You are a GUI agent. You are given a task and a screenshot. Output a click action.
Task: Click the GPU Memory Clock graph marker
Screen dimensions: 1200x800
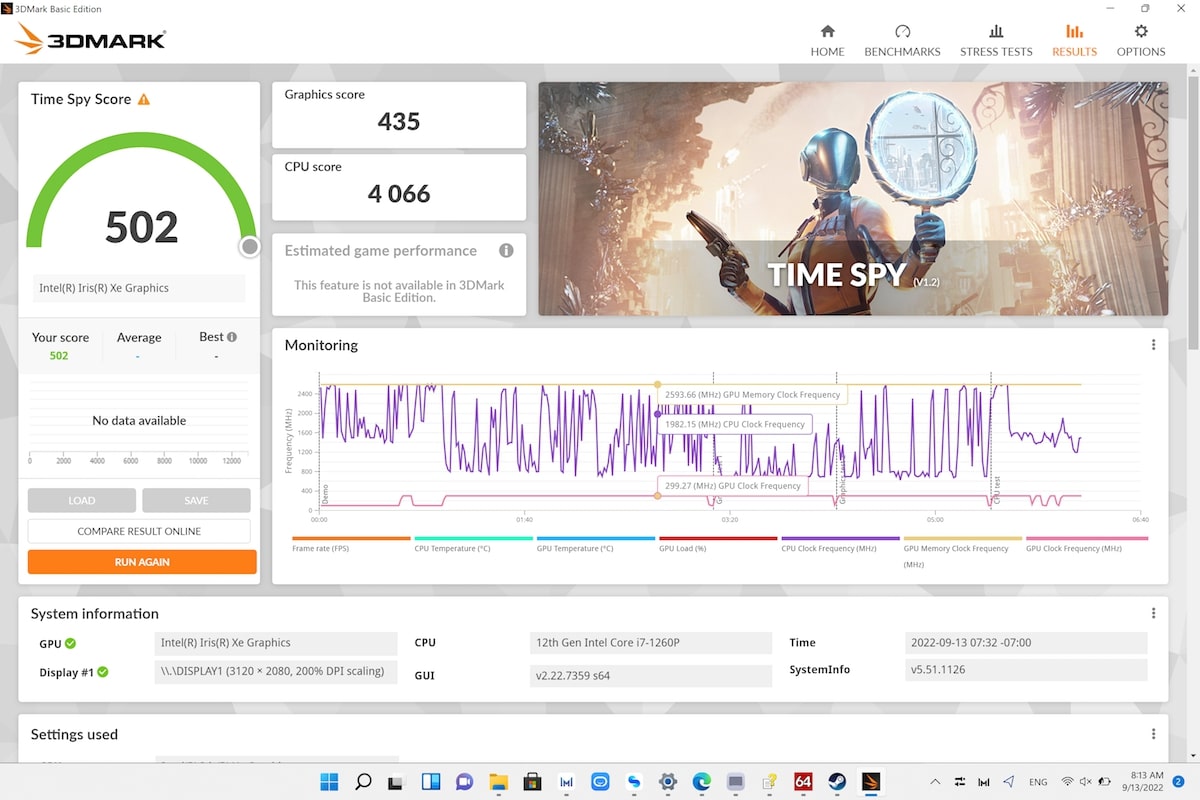pyautogui.click(x=657, y=384)
